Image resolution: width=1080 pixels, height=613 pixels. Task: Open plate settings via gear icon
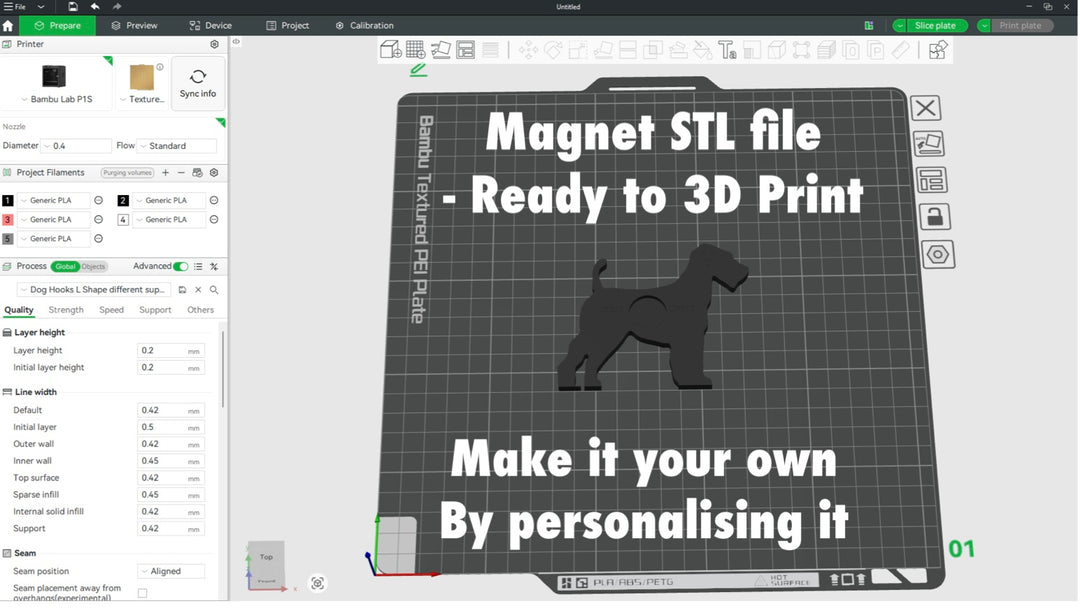click(x=937, y=255)
